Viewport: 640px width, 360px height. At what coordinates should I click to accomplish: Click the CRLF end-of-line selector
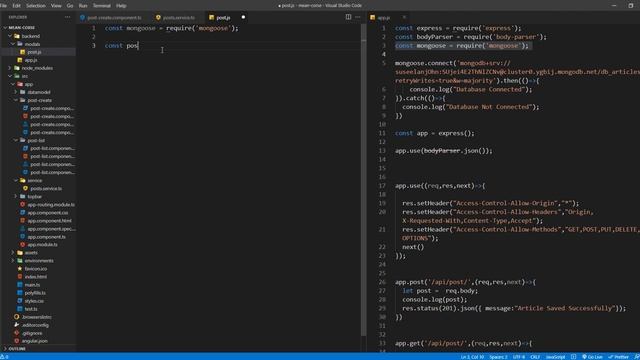pos(535,357)
